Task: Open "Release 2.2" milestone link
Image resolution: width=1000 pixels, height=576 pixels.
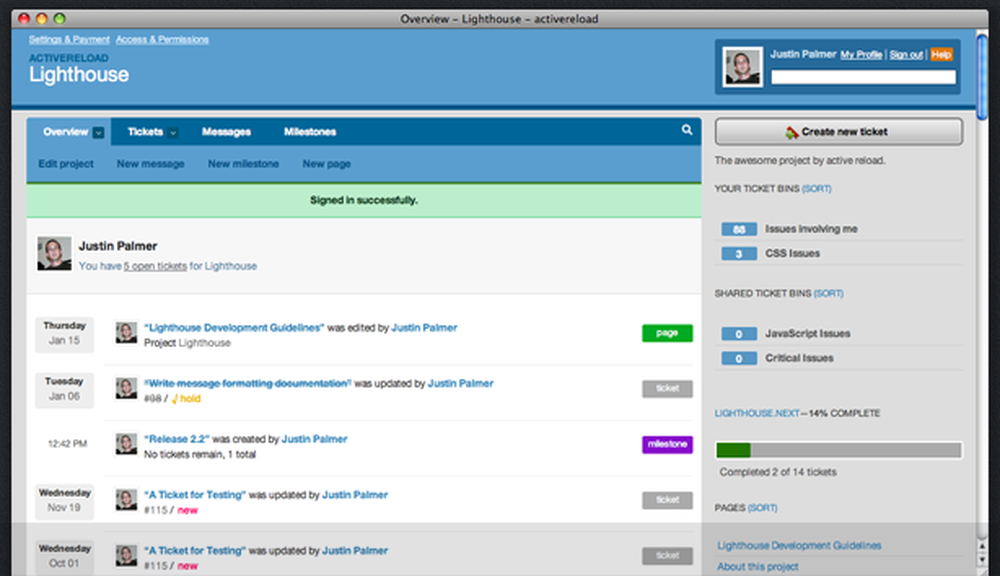Action: tap(177, 439)
